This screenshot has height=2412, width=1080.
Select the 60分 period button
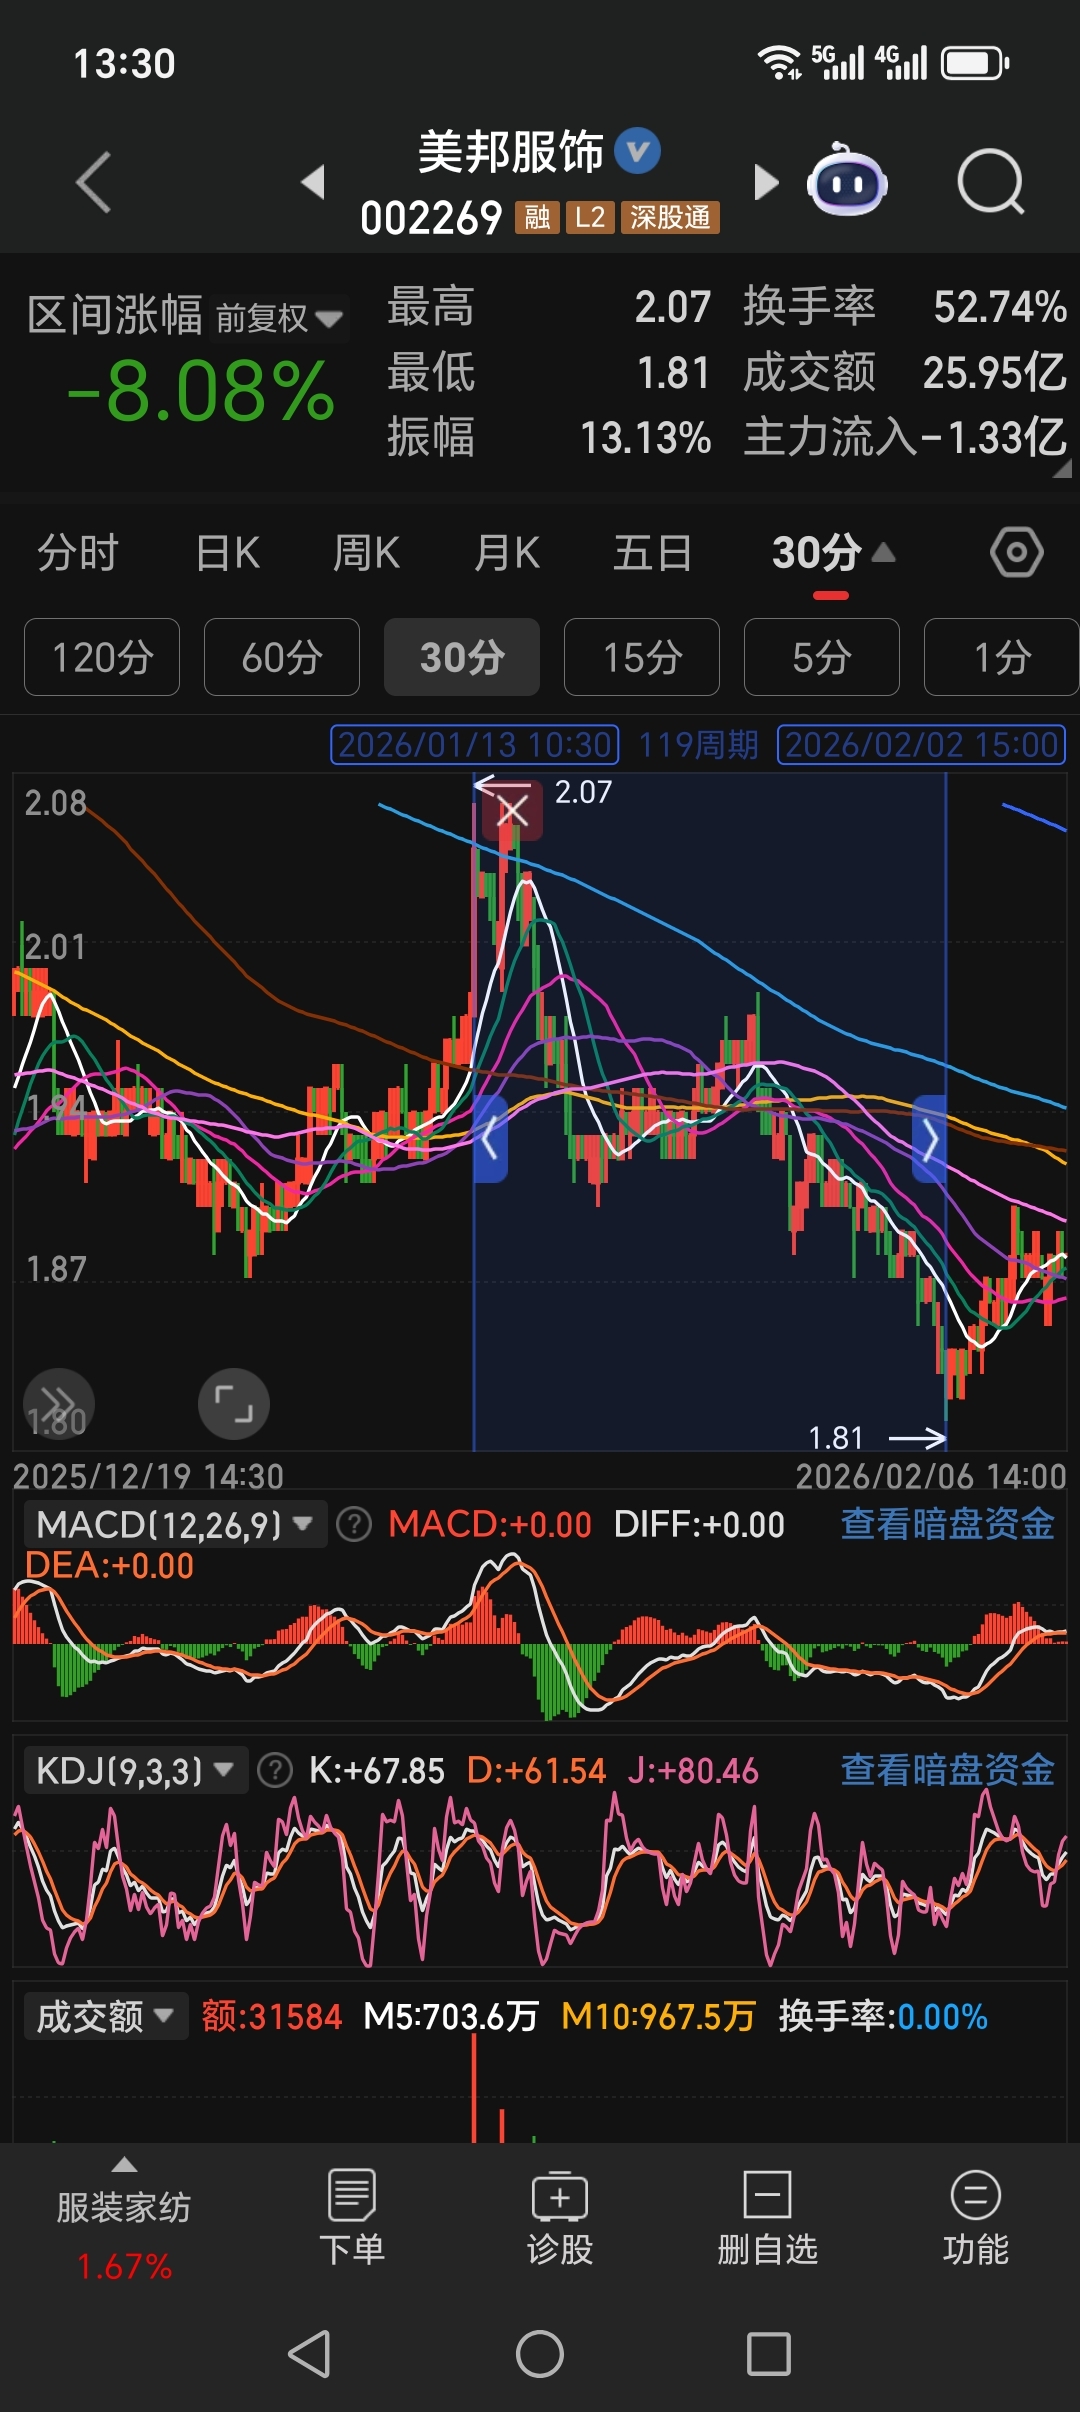point(282,657)
